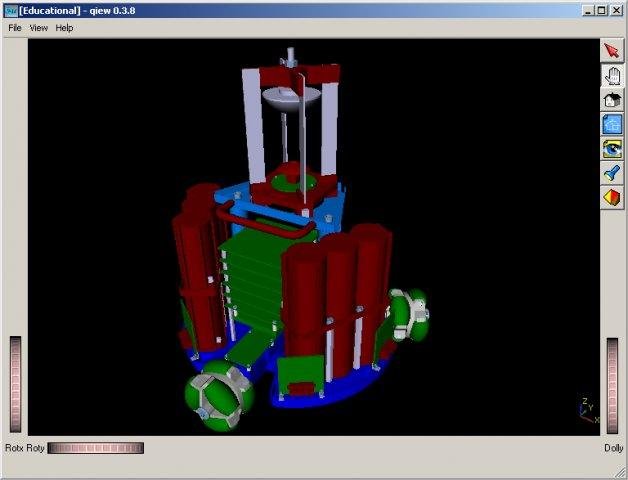The width and height of the screenshot is (628, 480).
Task: Click the eye view-all icon
Action: click(612, 149)
